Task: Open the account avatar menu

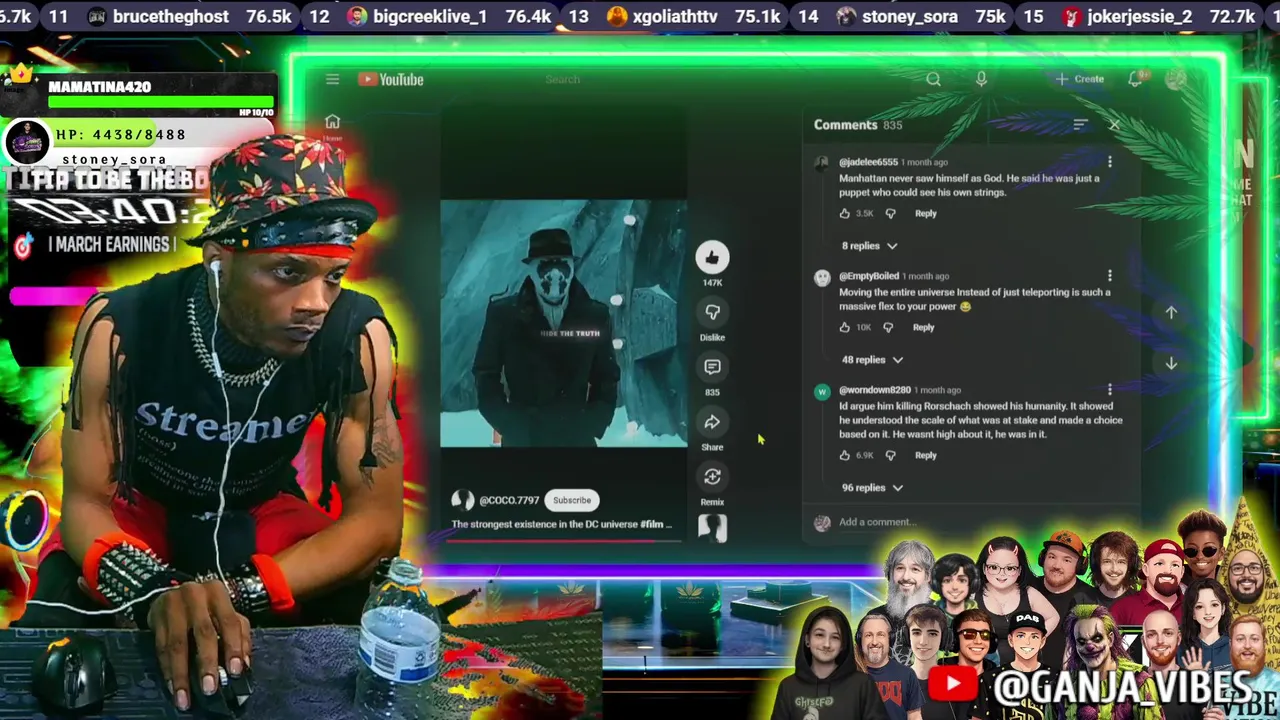Action: pyautogui.click(x=1175, y=79)
